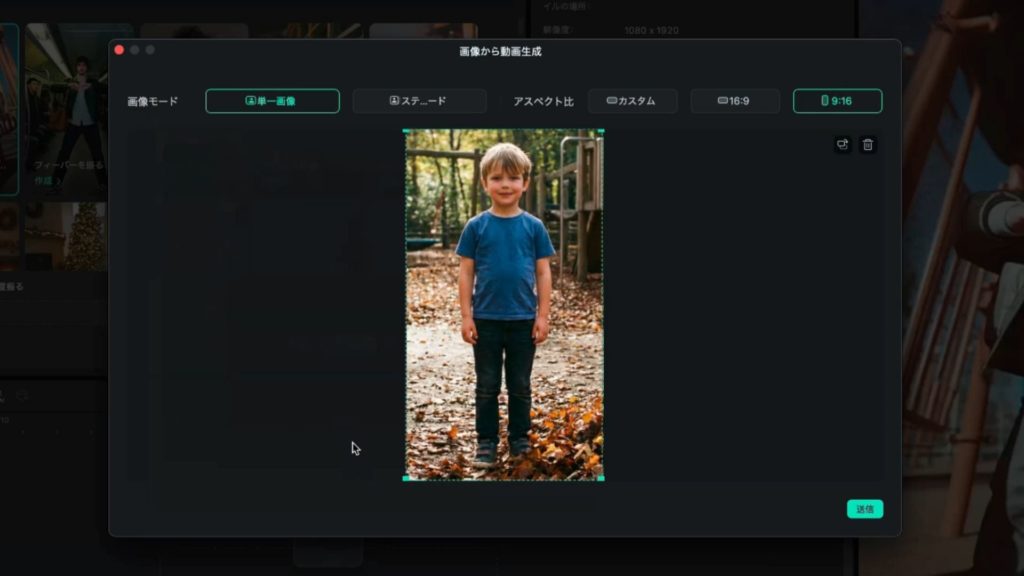Image resolution: width=1024 pixels, height=576 pixels.
Task: Choose the カスタム aspect ratio option
Action: point(632,101)
